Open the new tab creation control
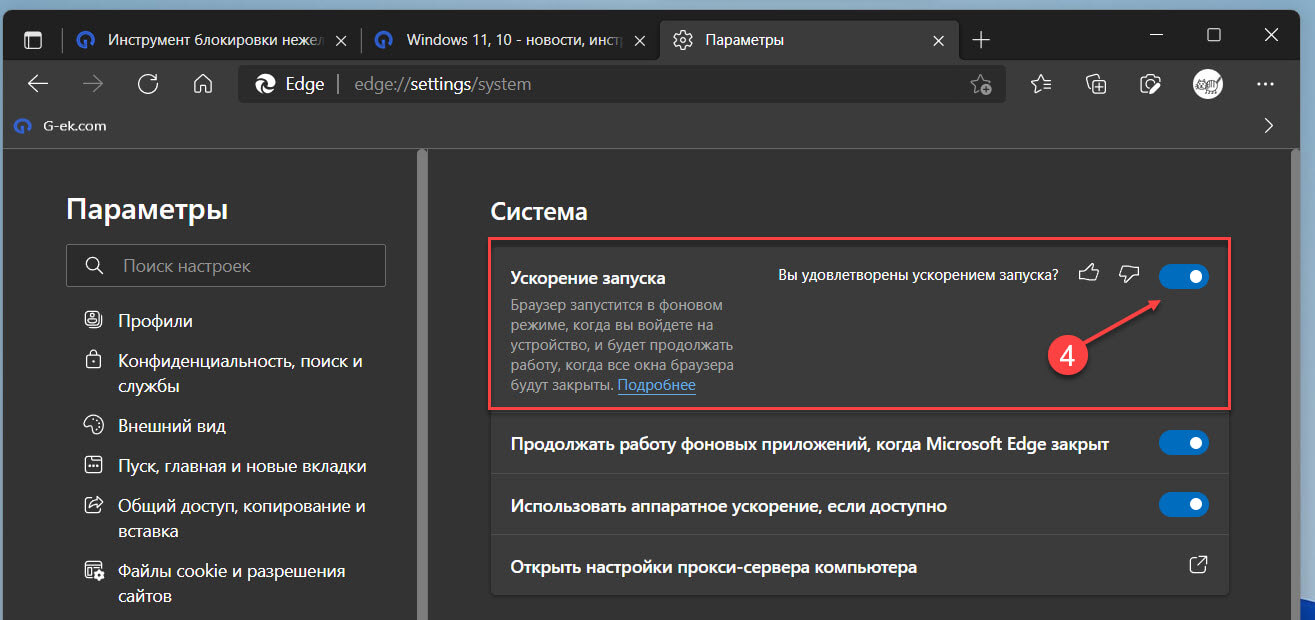1315x620 pixels. click(x=981, y=40)
